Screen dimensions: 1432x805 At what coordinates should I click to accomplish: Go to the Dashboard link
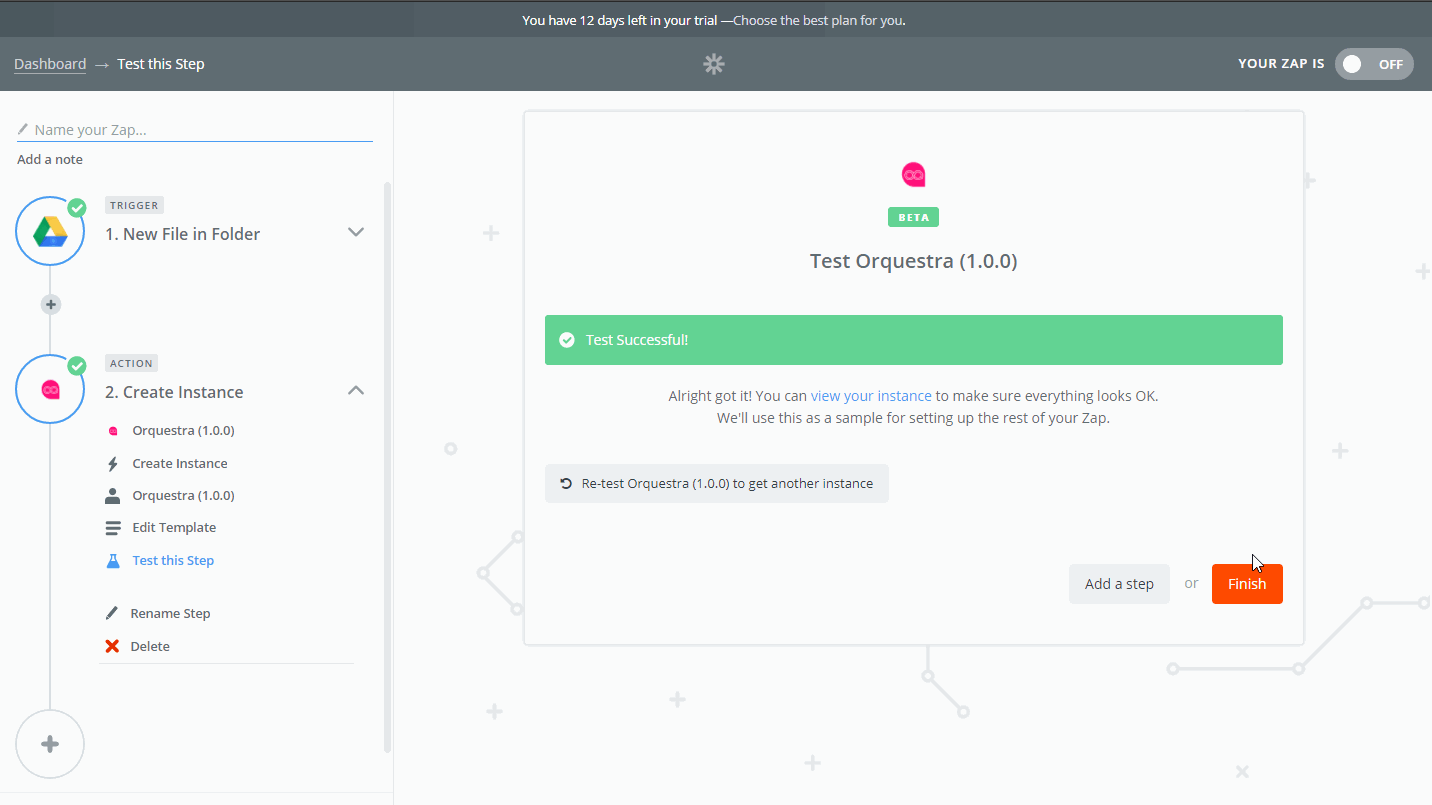point(50,64)
